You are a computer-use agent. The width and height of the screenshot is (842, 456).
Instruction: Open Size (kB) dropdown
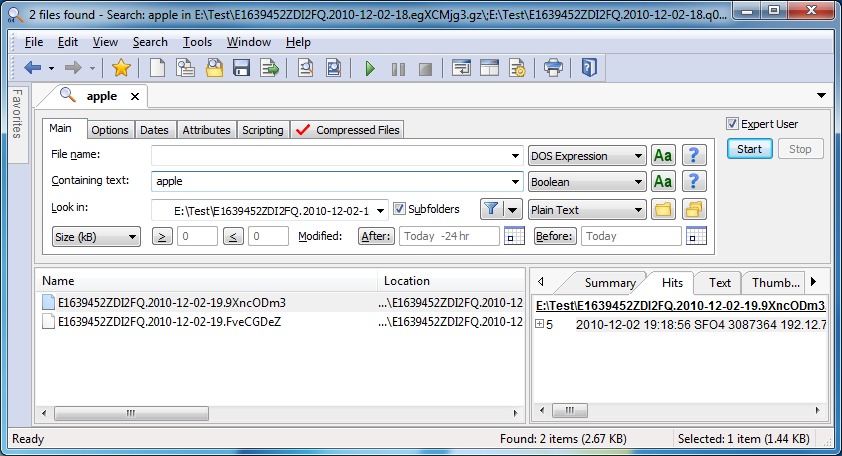[96, 237]
